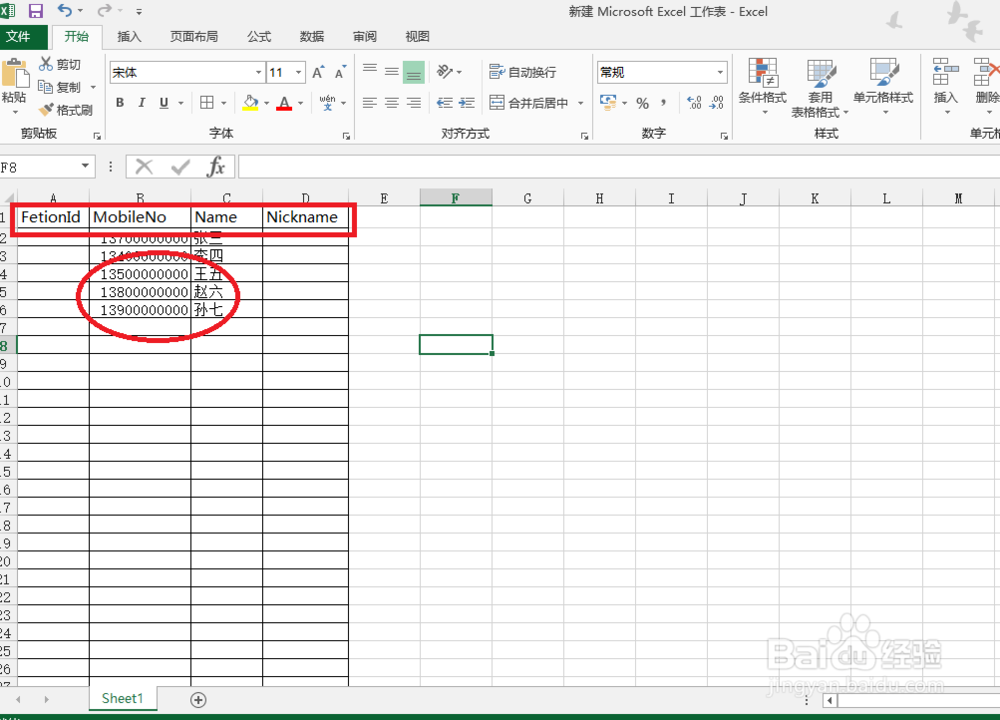
Task: Apply Conditional Formatting (条件格式)
Action: (x=765, y=88)
